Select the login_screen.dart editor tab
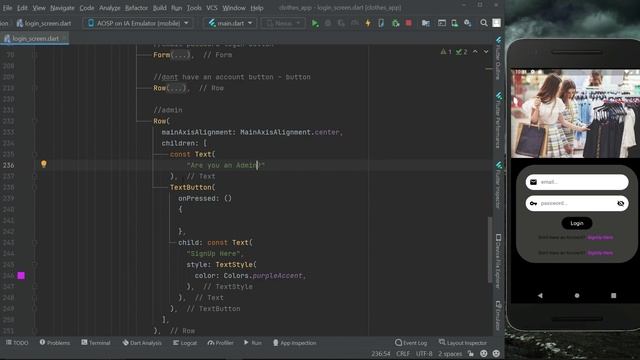The width and height of the screenshot is (640, 360). [35, 38]
